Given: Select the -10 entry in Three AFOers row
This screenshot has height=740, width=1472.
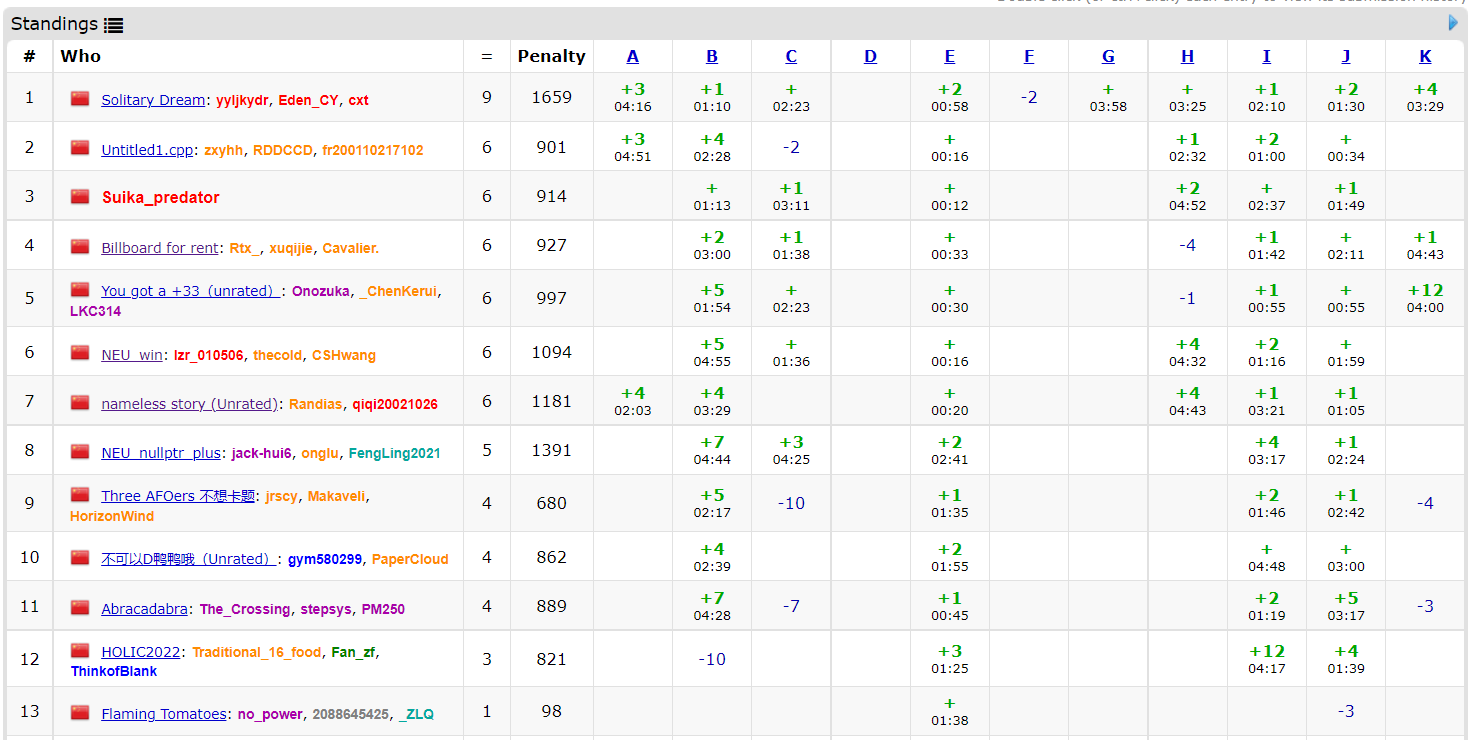Looking at the screenshot, I should pyautogui.click(x=790, y=504).
